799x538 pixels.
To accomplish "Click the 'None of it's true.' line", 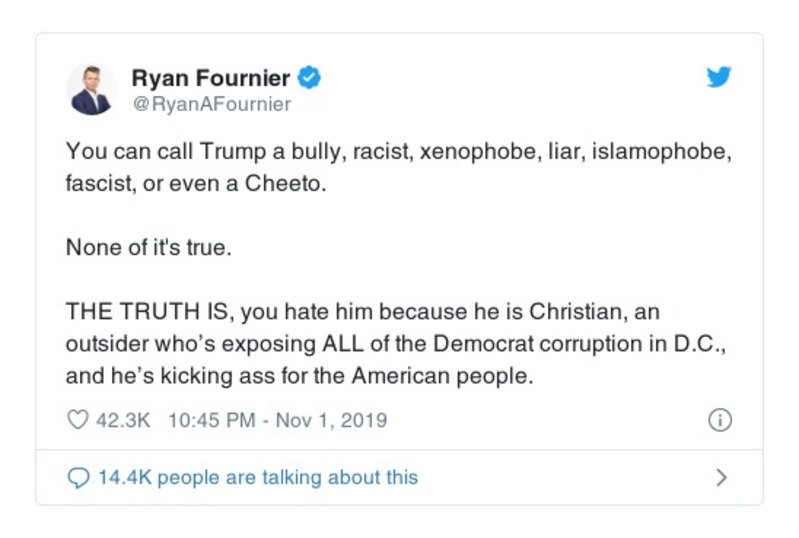I will pos(148,248).
